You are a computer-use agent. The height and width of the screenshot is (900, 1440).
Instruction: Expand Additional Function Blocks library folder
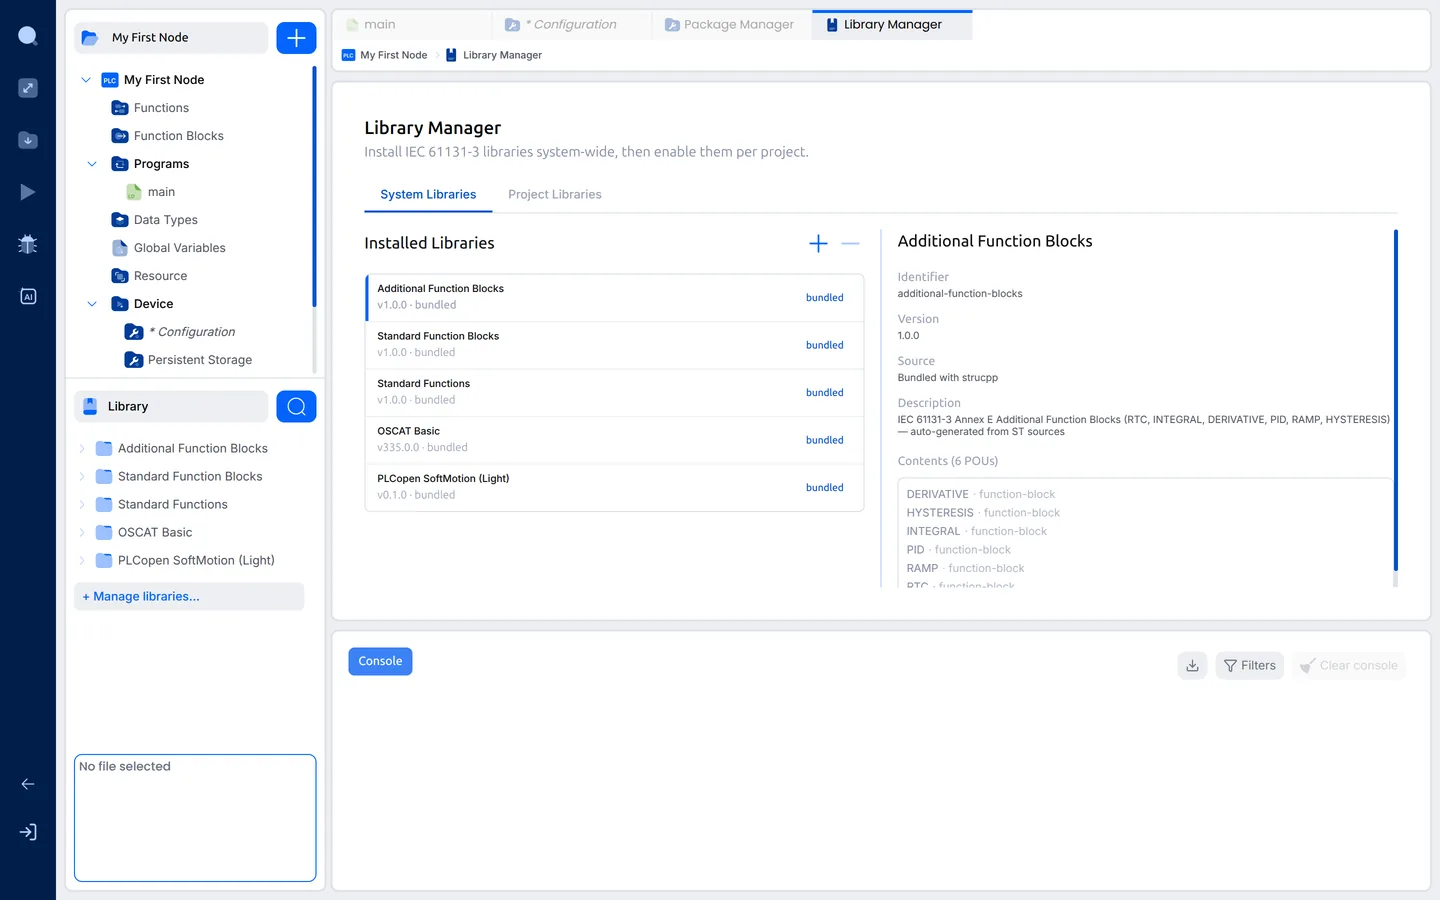(82, 448)
